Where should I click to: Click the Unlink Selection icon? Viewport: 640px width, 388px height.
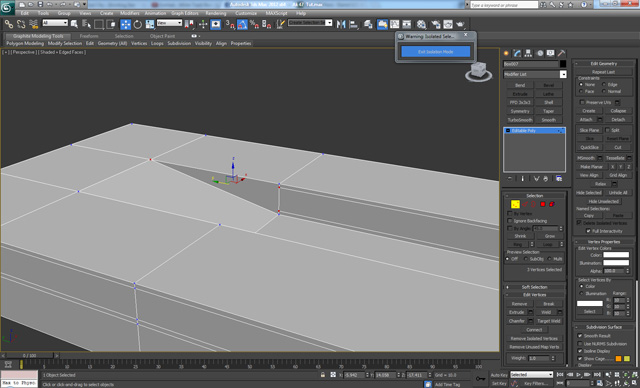[21, 24]
